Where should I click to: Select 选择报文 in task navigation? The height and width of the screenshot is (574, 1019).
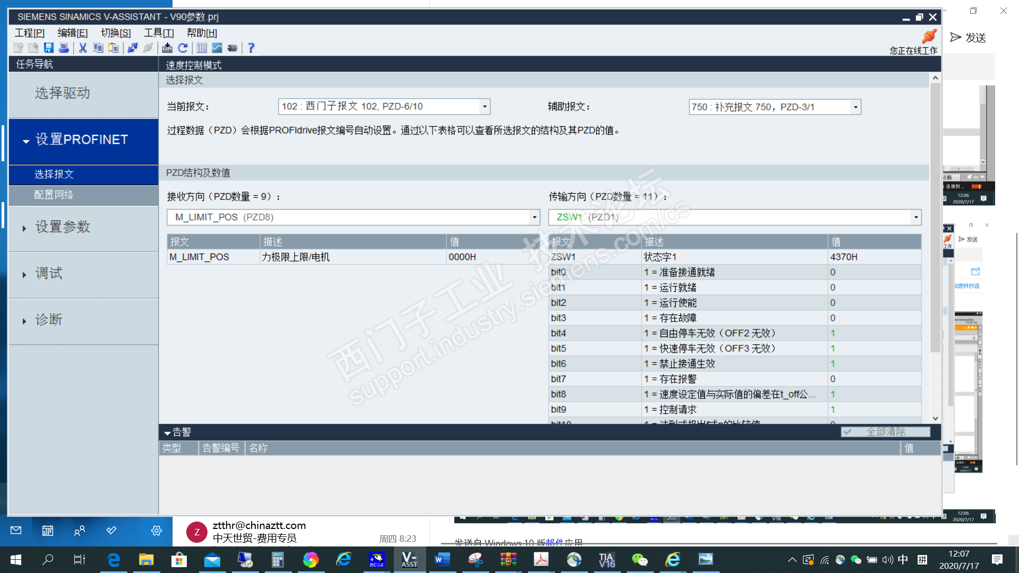(84, 174)
